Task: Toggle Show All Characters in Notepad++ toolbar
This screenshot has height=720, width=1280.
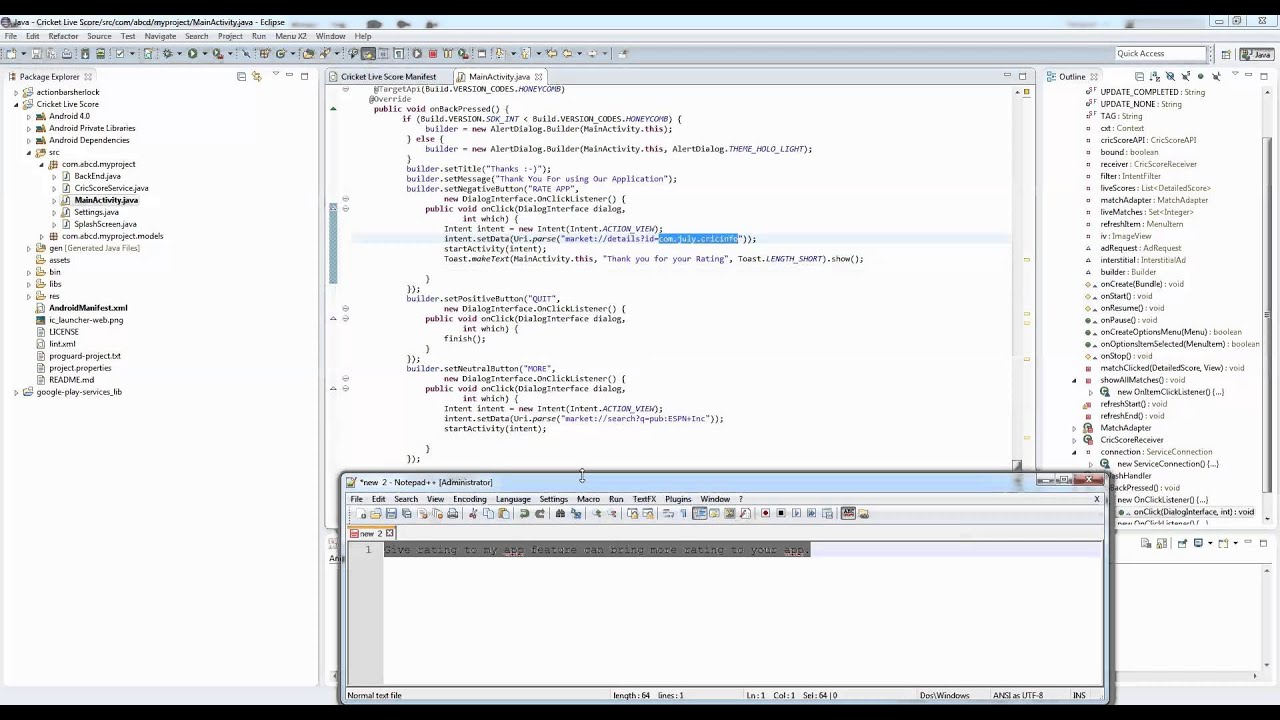Action: click(x=684, y=514)
